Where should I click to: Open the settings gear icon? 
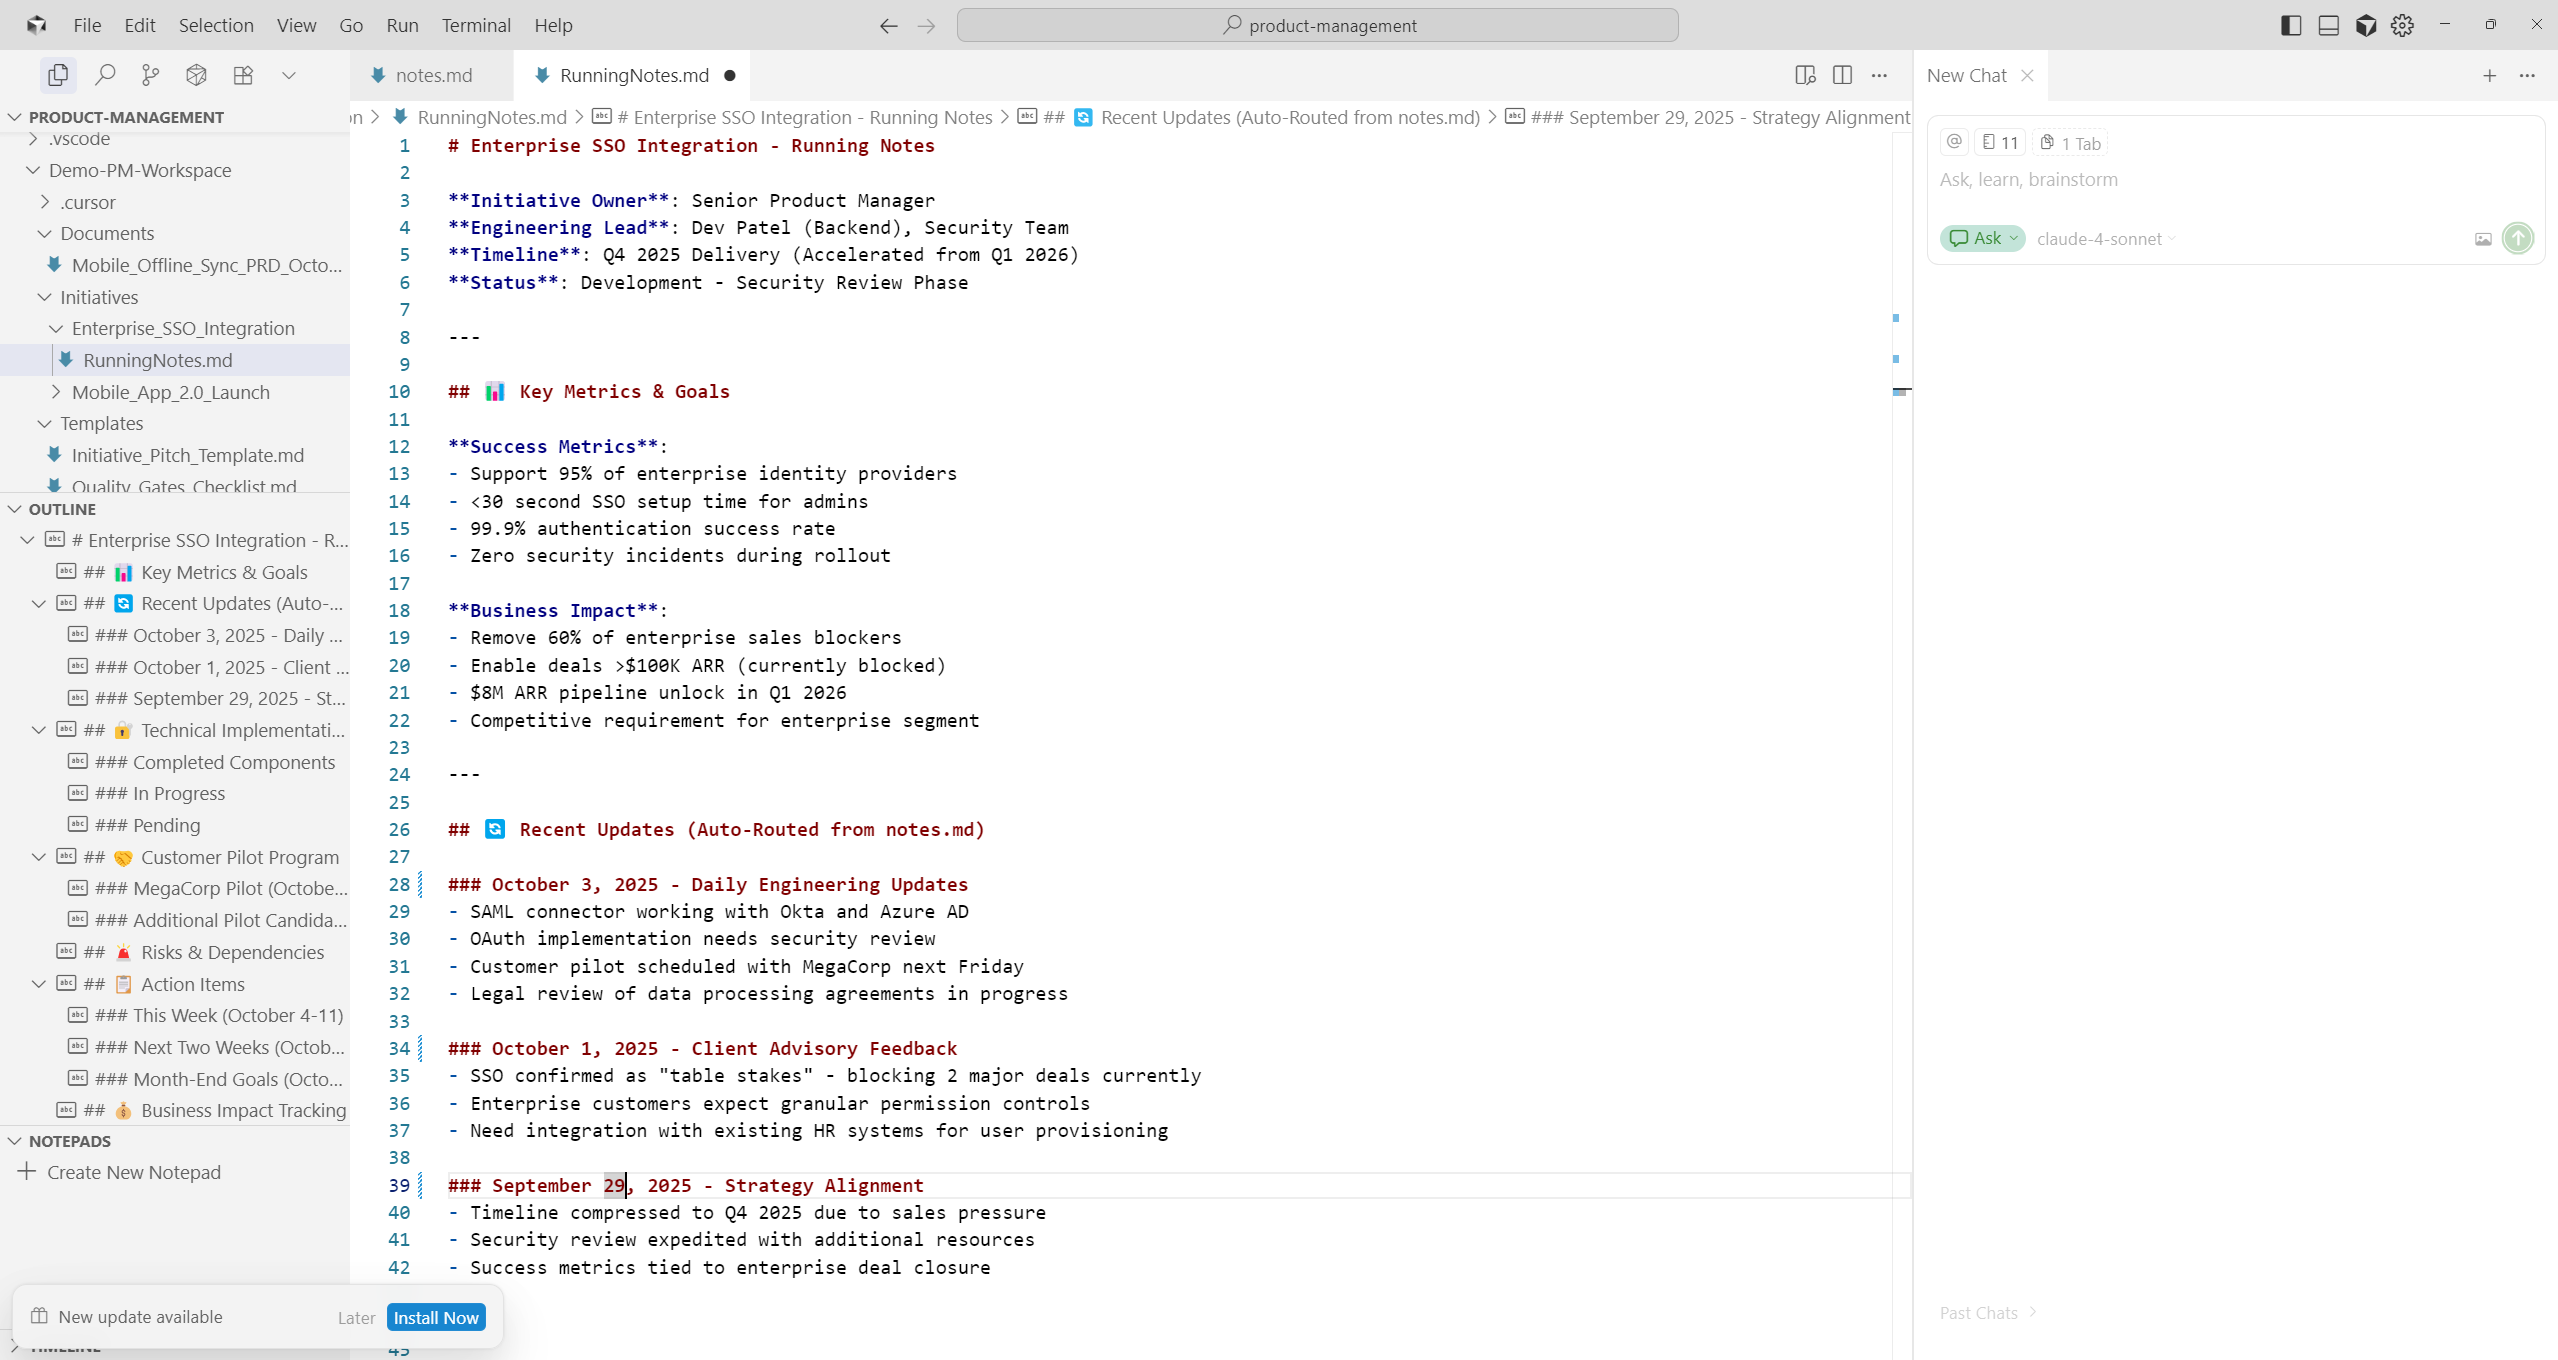pyautogui.click(x=2402, y=25)
